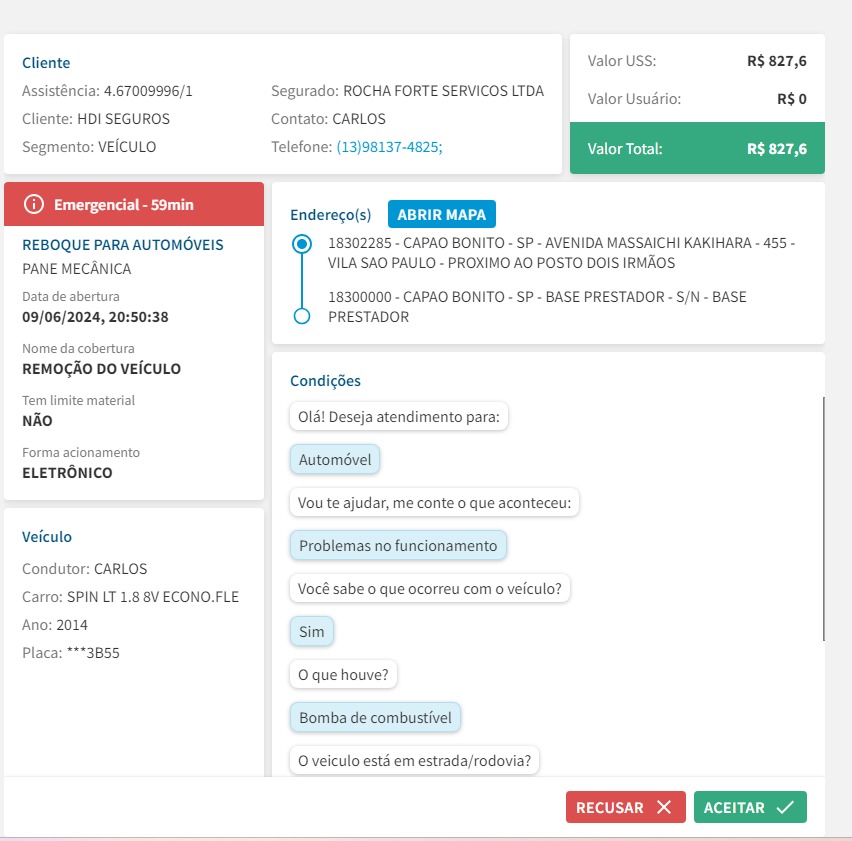
Task: Select the Problemas no funcionamento chip
Action: (398, 545)
